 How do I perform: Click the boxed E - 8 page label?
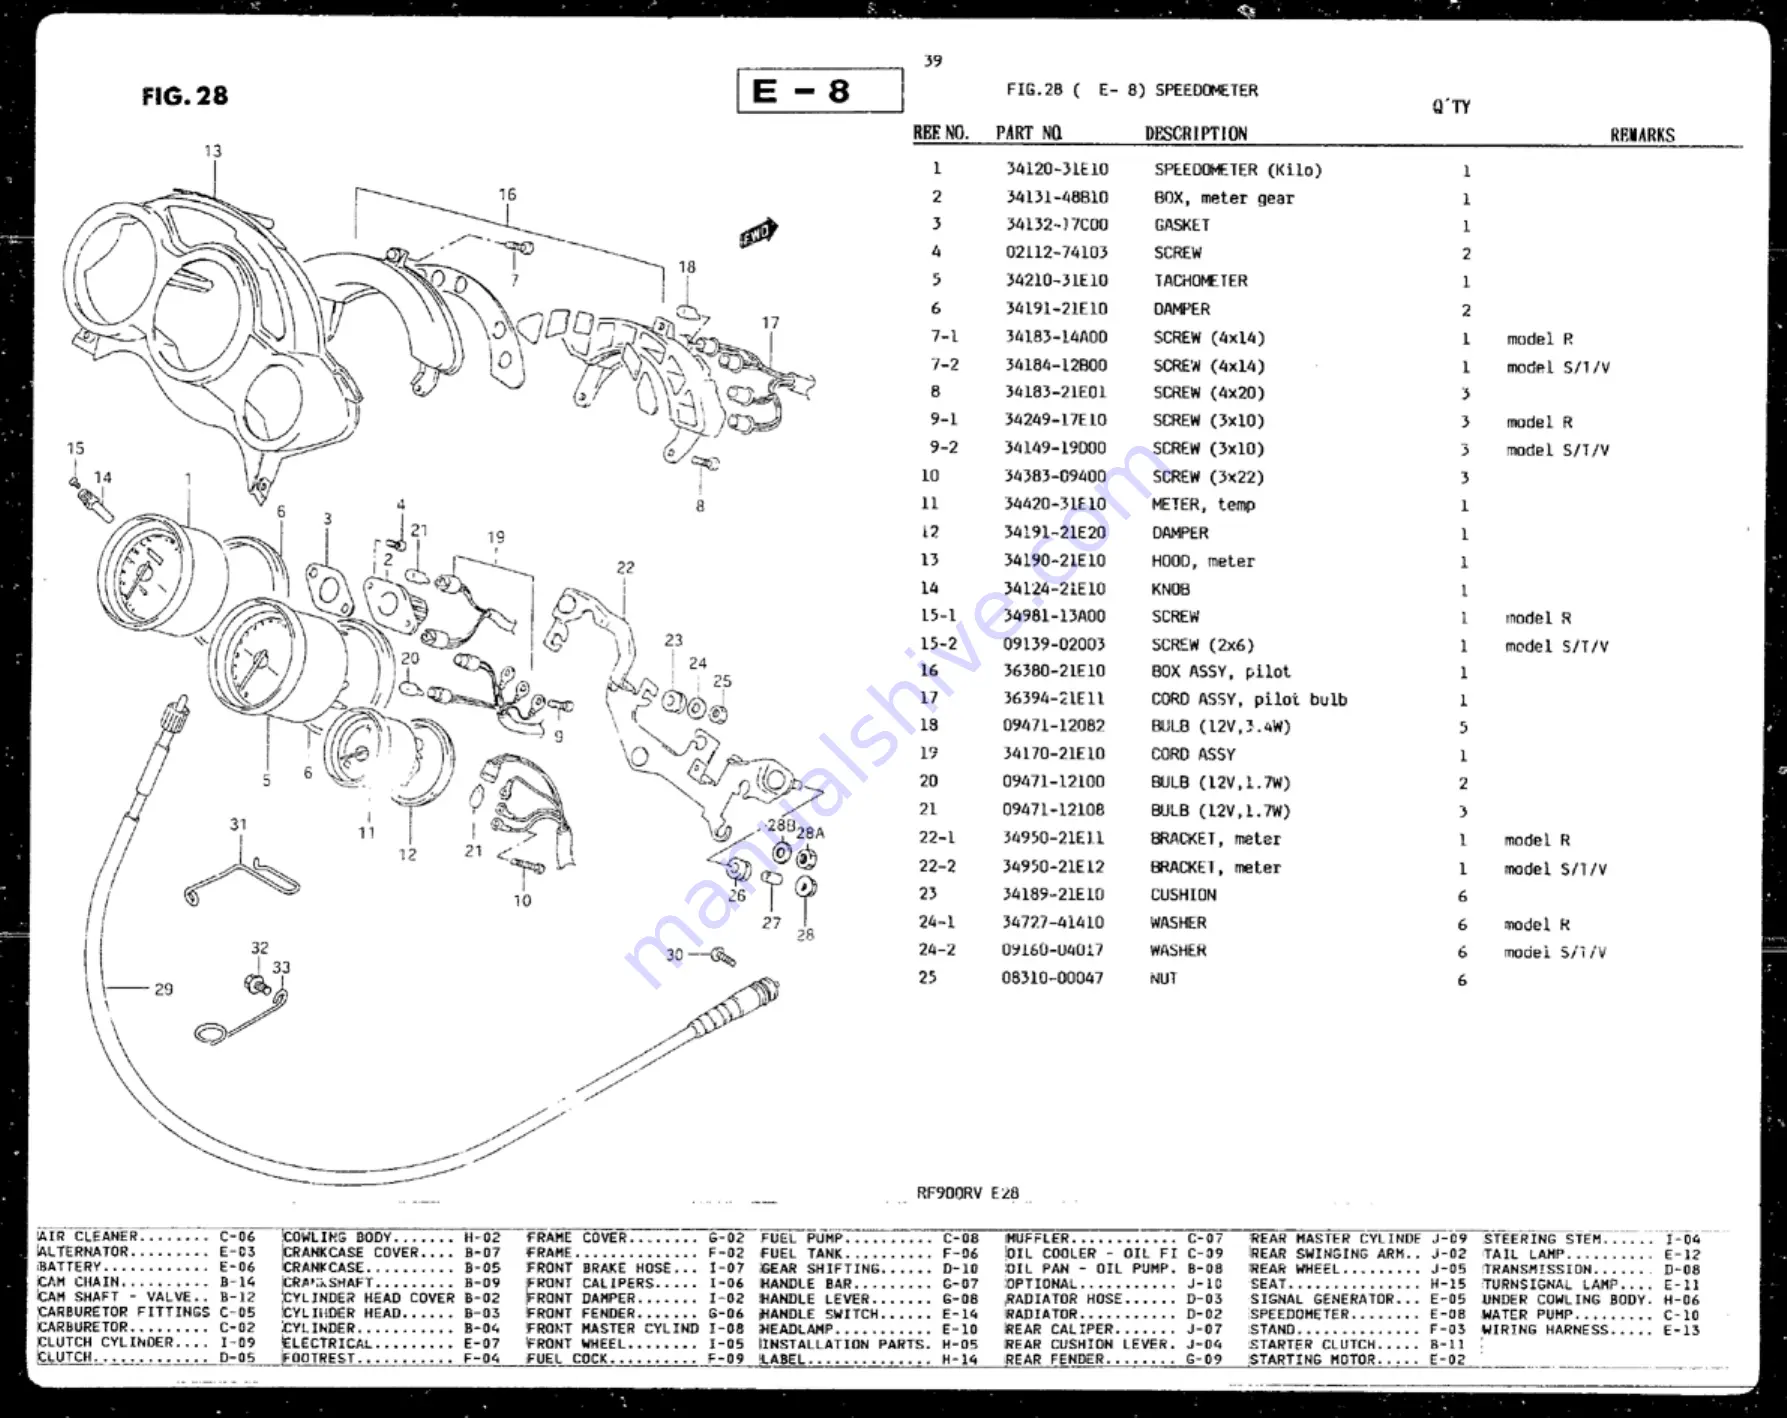[820, 91]
